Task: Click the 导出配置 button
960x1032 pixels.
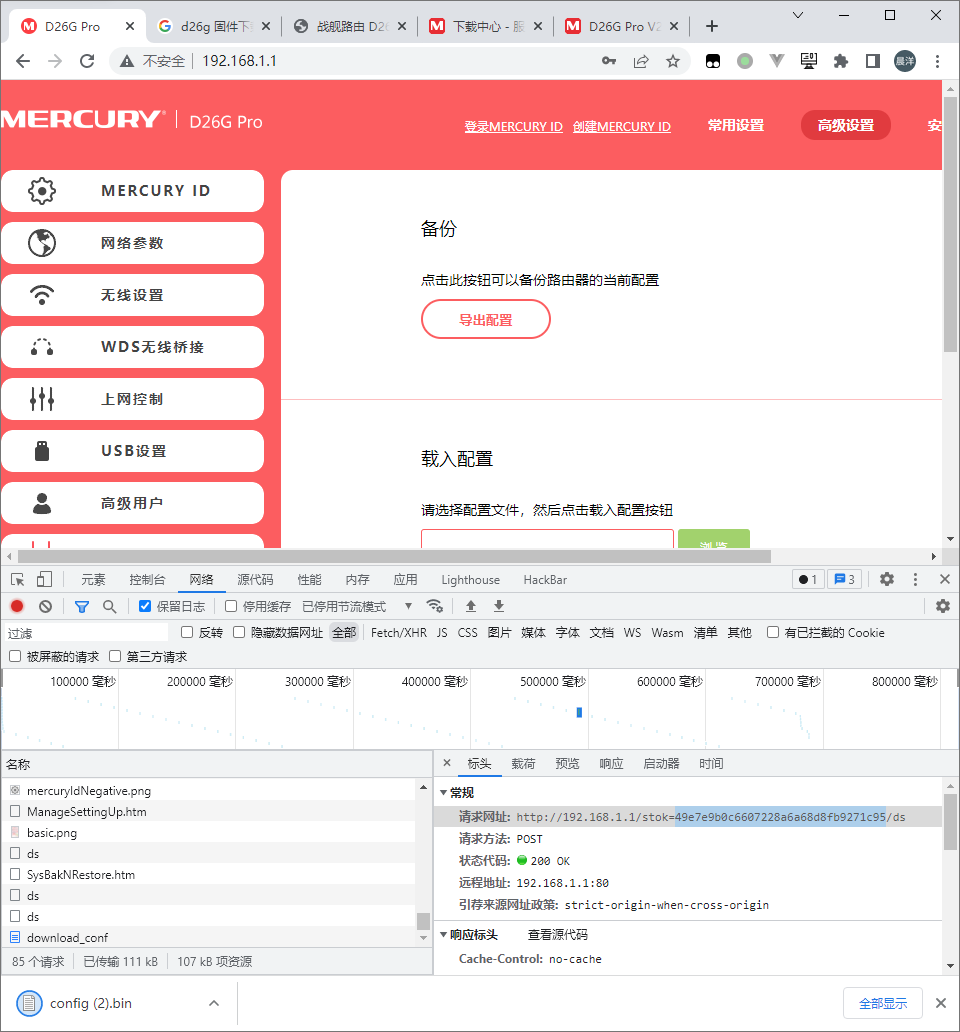Action: pos(485,320)
